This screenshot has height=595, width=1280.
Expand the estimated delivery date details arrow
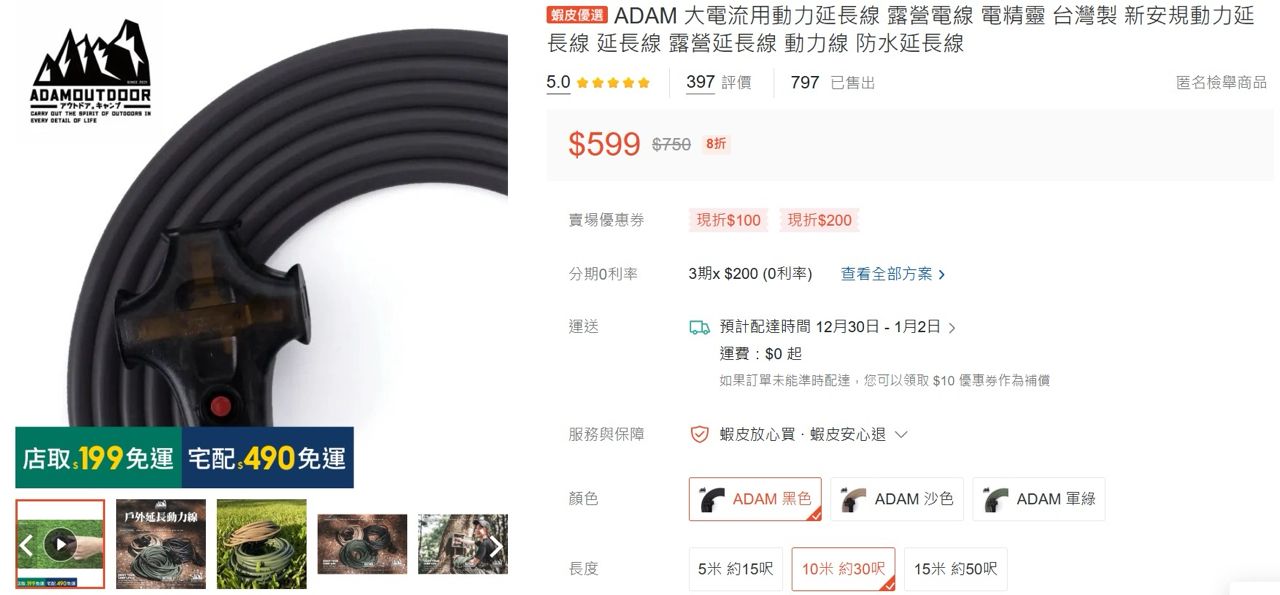tap(951, 327)
